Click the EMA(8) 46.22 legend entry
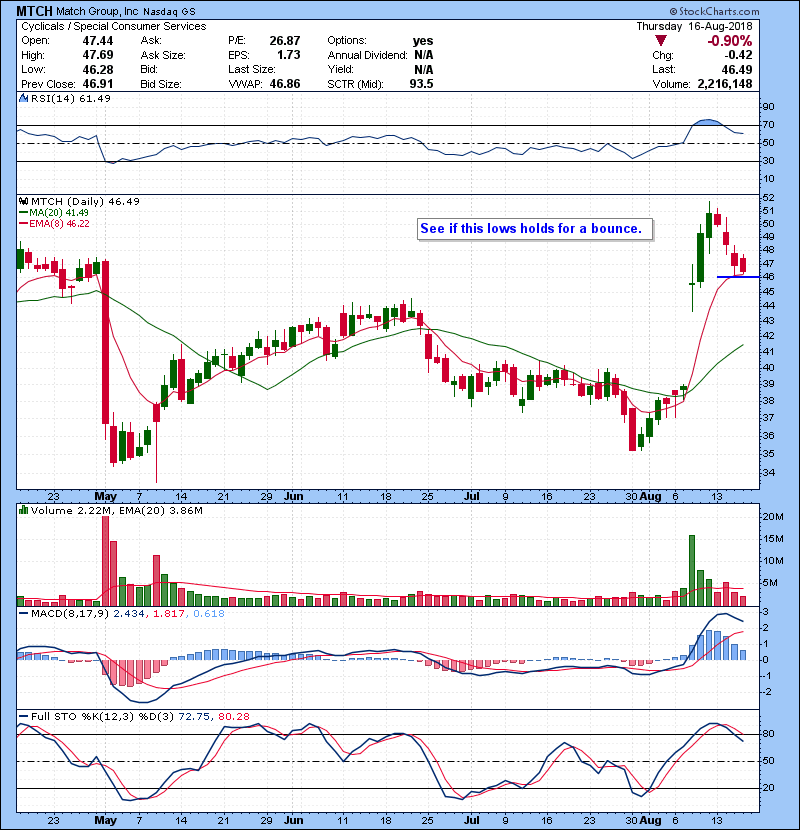 tap(59, 224)
